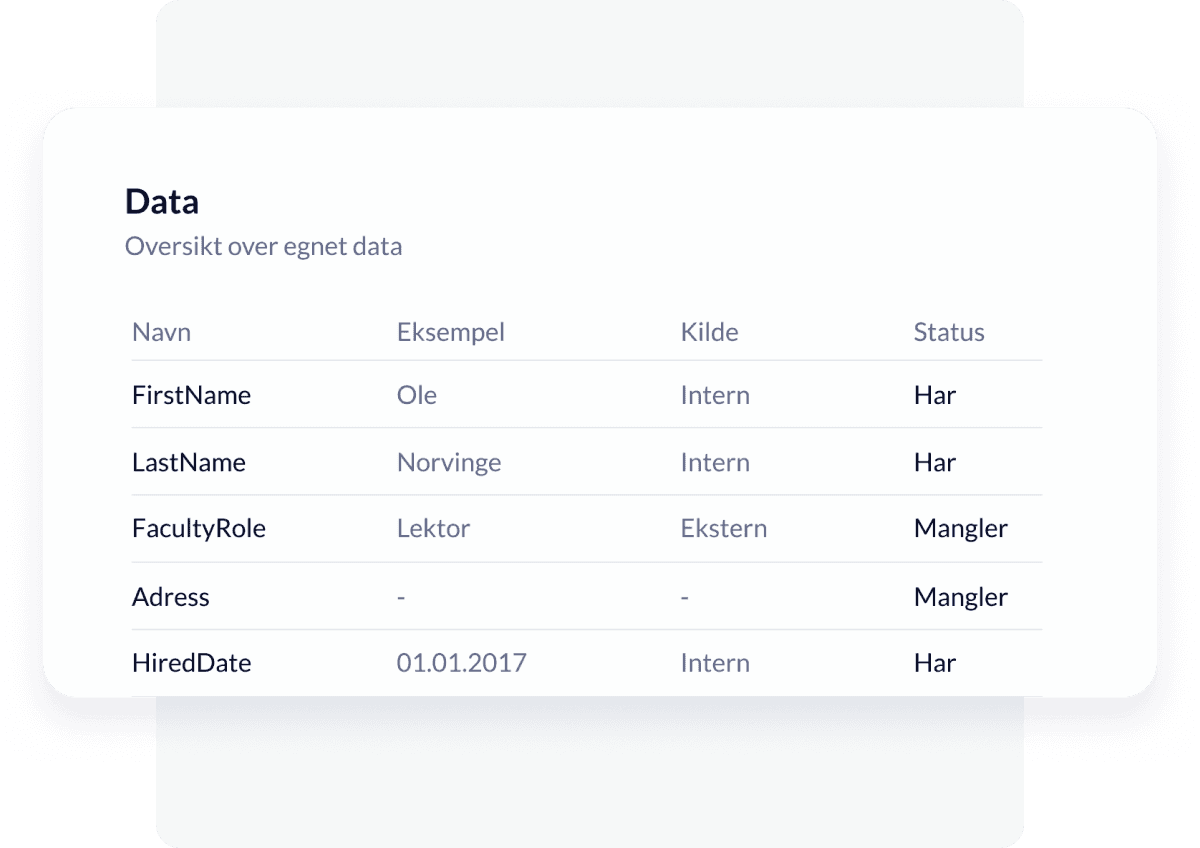Click Mangler status for Adress
Screen dimensions: 1200x848
960,597
